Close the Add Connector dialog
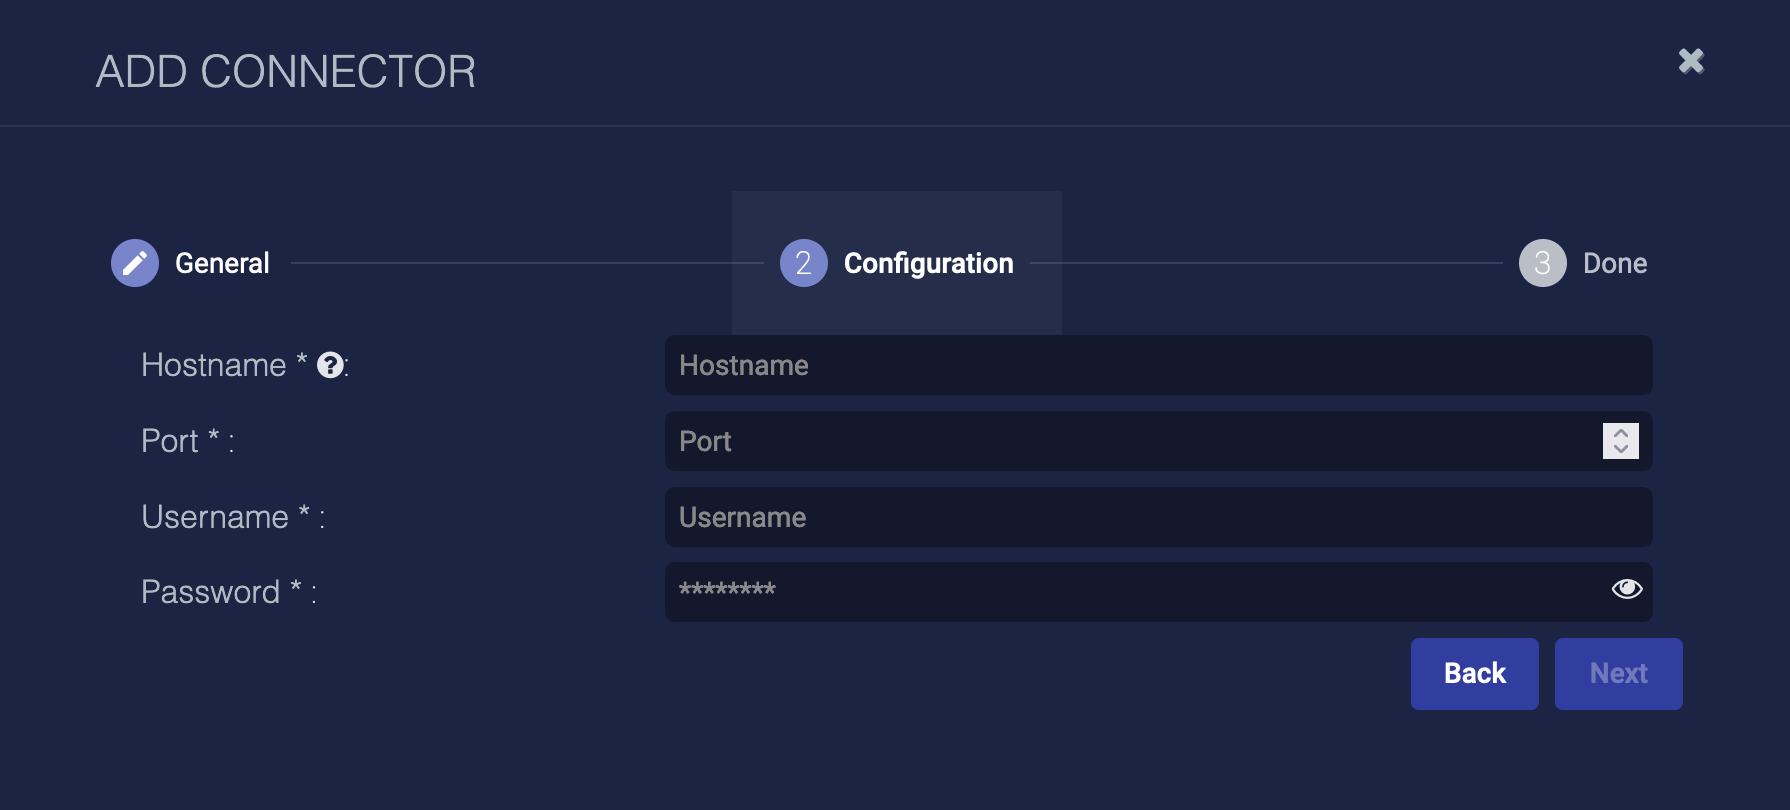This screenshot has width=1790, height=810. (1691, 61)
